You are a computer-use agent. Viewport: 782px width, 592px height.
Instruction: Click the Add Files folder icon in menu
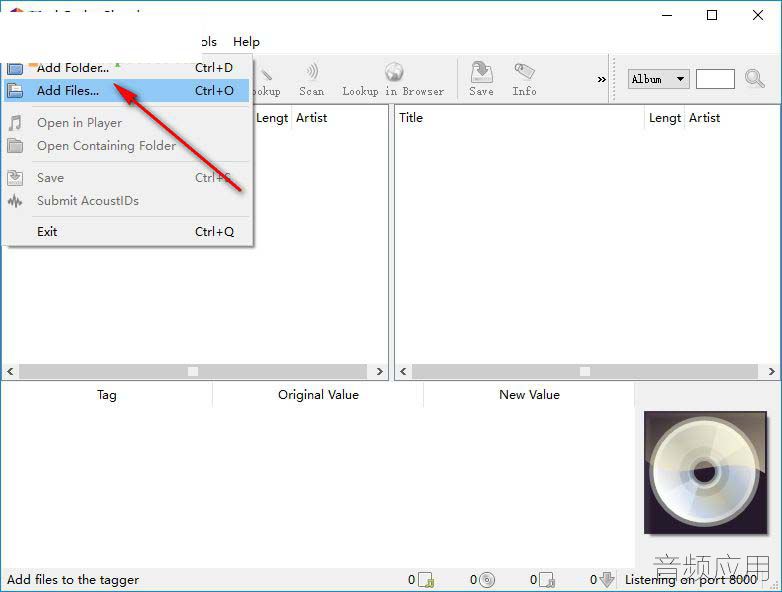pyautogui.click(x=15, y=91)
